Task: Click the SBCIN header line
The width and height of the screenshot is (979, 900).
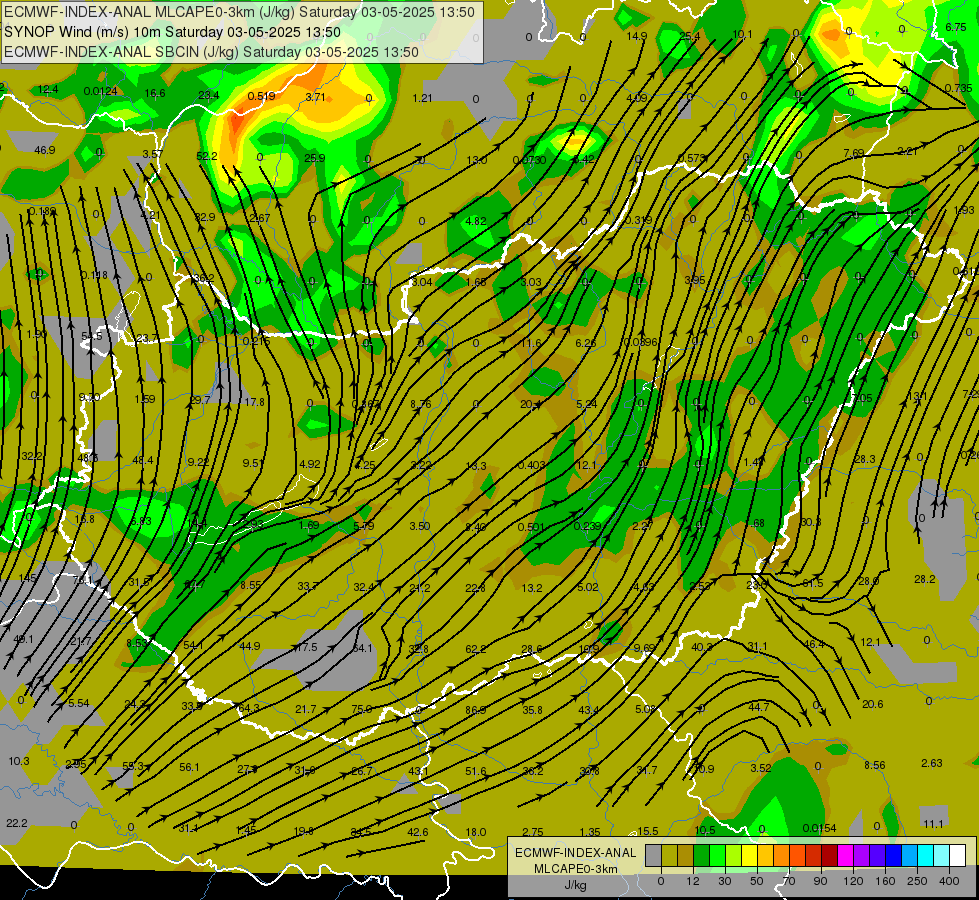Action: coord(211,52)
